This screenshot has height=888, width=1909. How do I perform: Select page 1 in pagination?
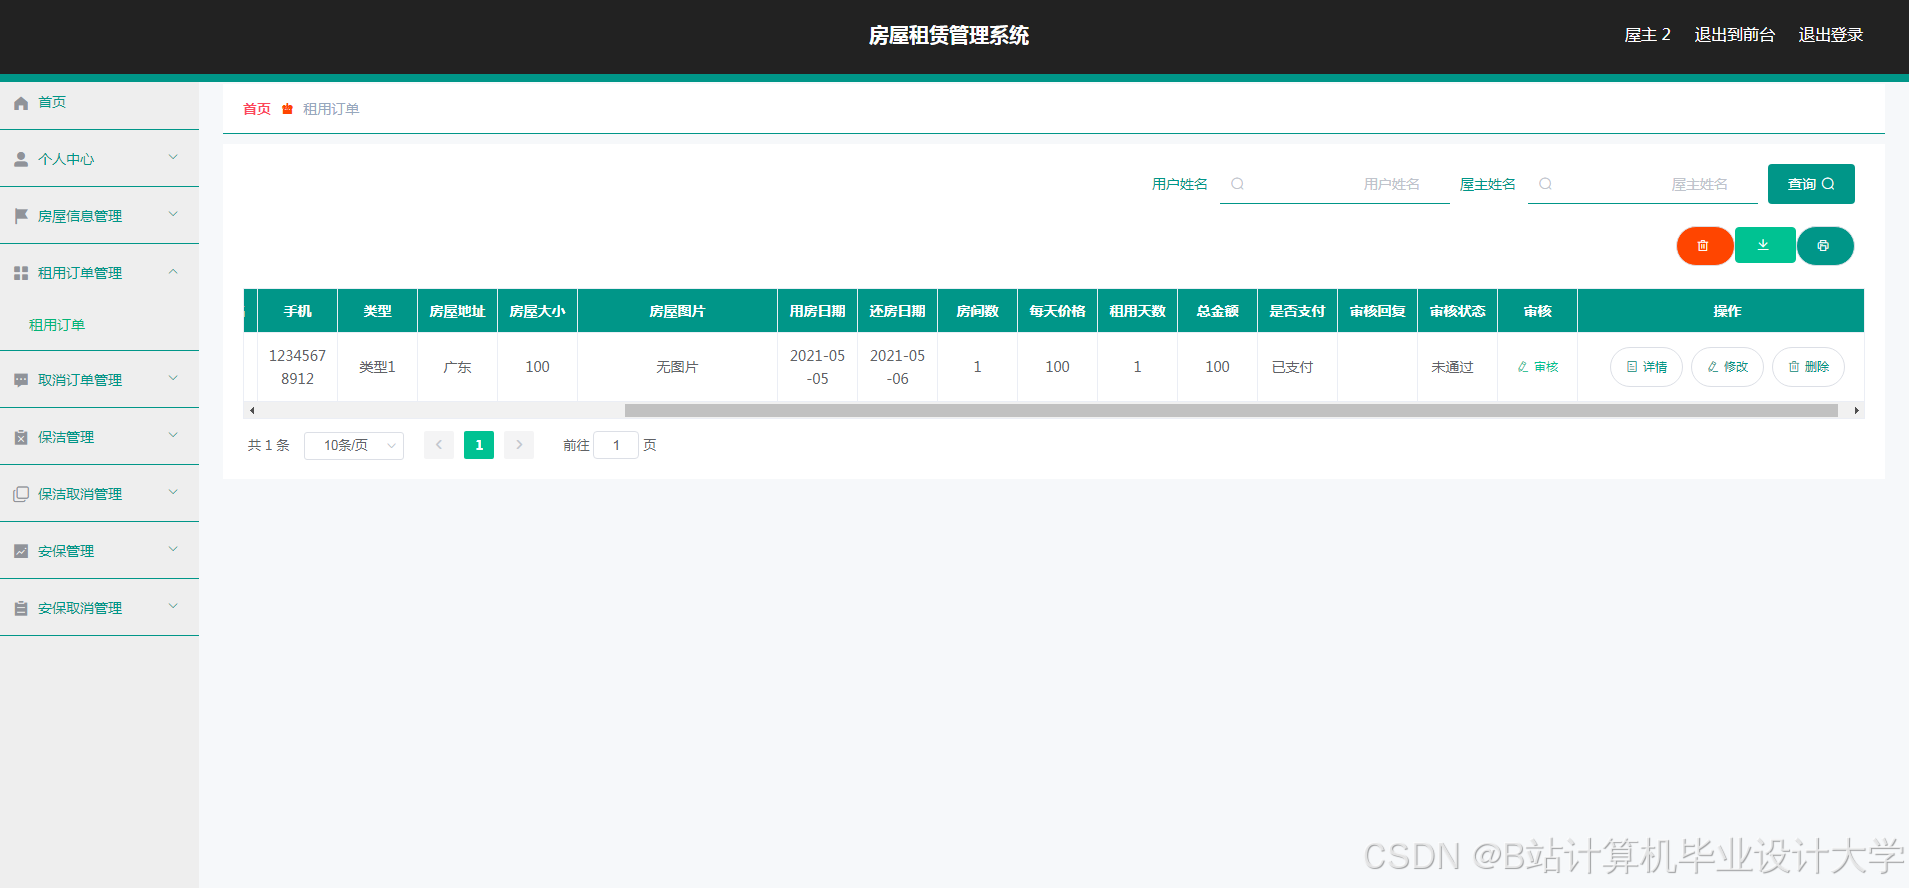[x=479, y=445]
